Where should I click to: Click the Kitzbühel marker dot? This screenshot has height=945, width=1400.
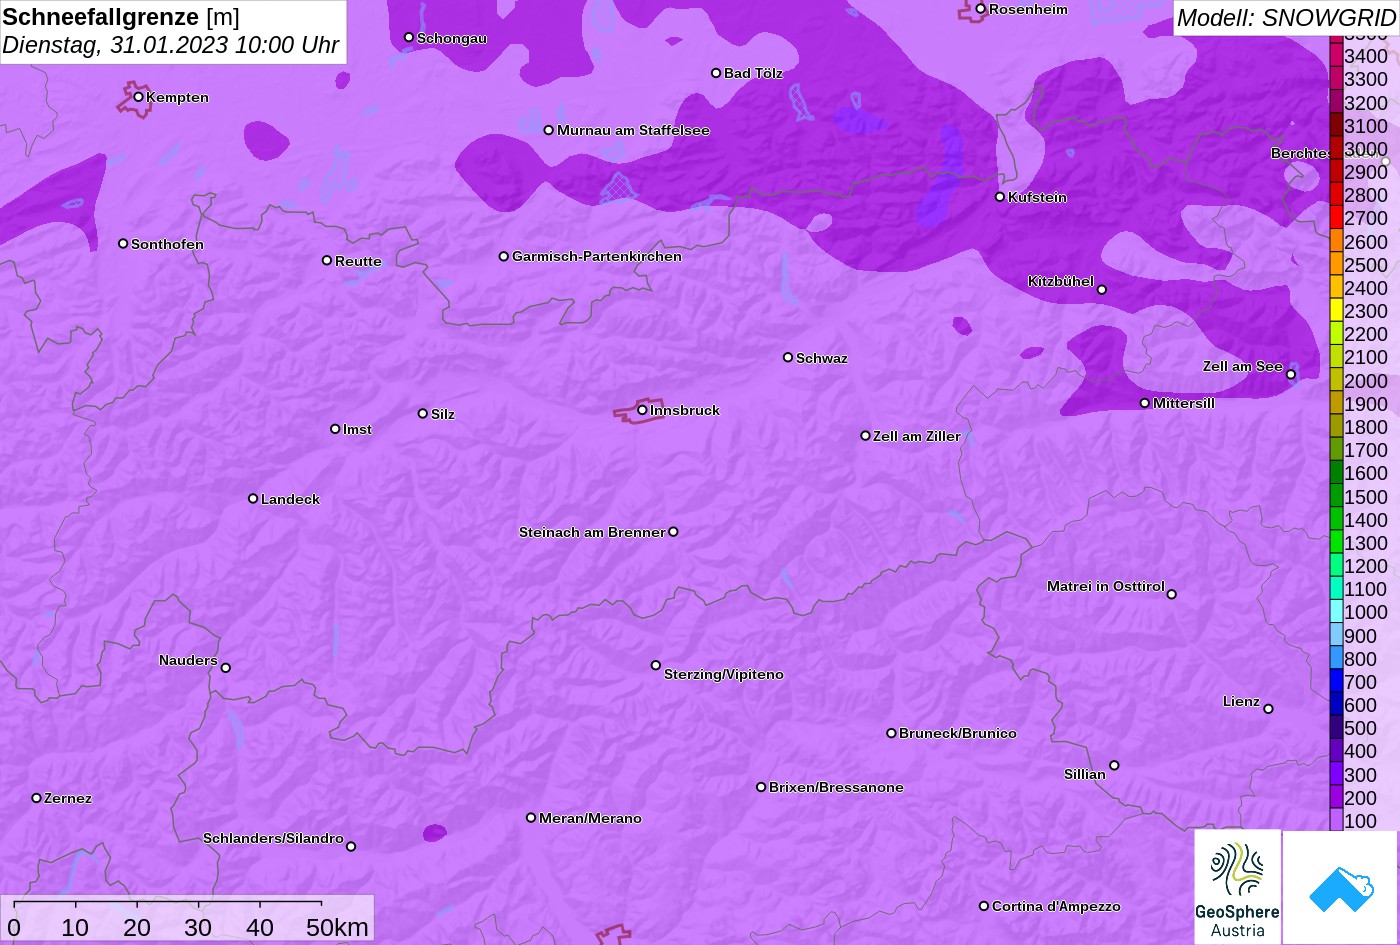[1101, 290]
